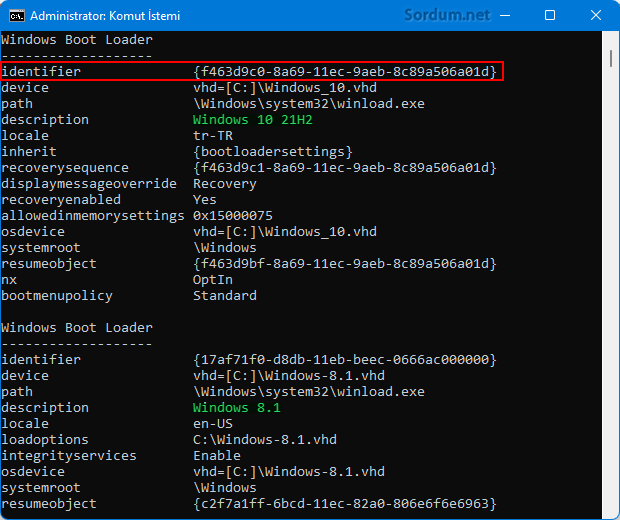The image size is (620, 520).
Task: Click the 0x15000075 value
Action: tap(232, 216)
